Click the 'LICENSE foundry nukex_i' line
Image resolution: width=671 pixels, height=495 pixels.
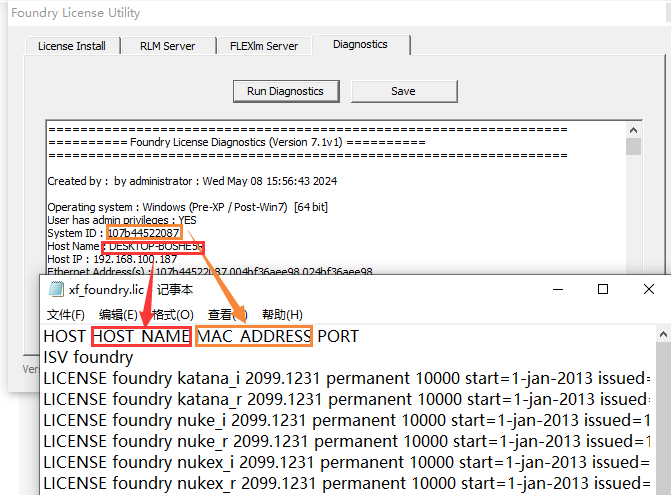click(347, 462)
